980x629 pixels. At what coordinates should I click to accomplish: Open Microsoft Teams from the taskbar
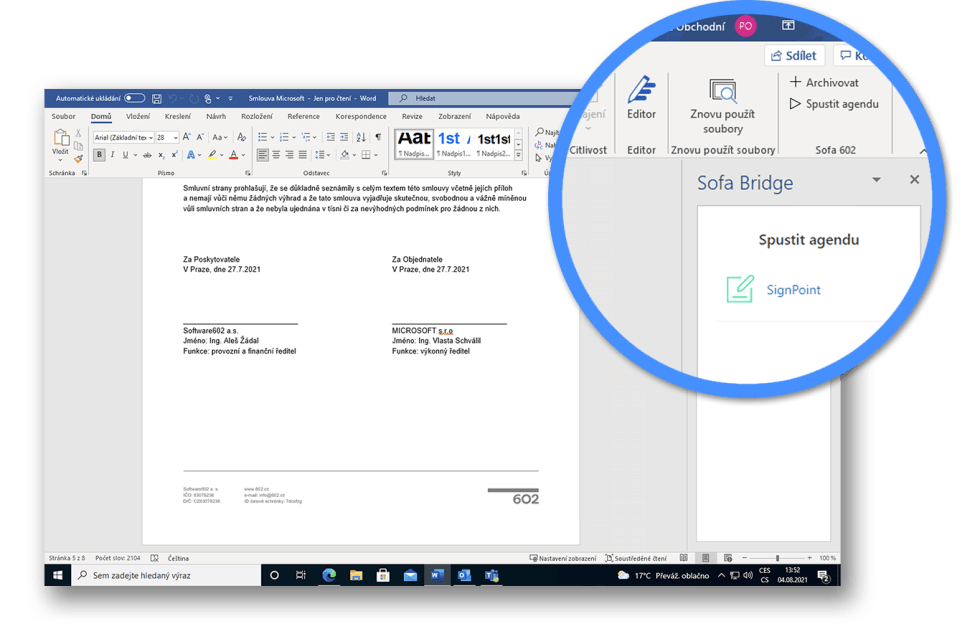tap(492, 575)
